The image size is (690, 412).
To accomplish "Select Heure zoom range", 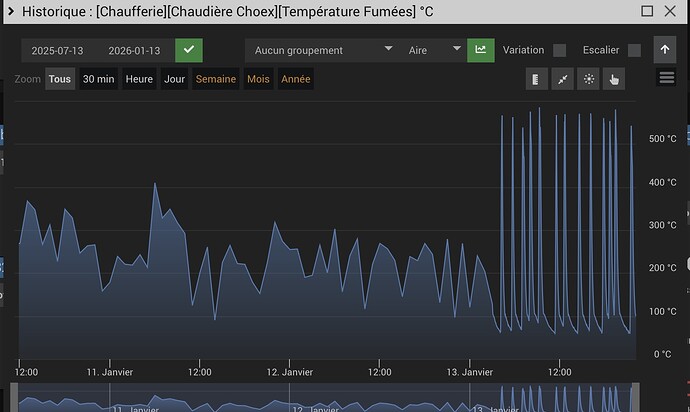I will pos(139,79).
